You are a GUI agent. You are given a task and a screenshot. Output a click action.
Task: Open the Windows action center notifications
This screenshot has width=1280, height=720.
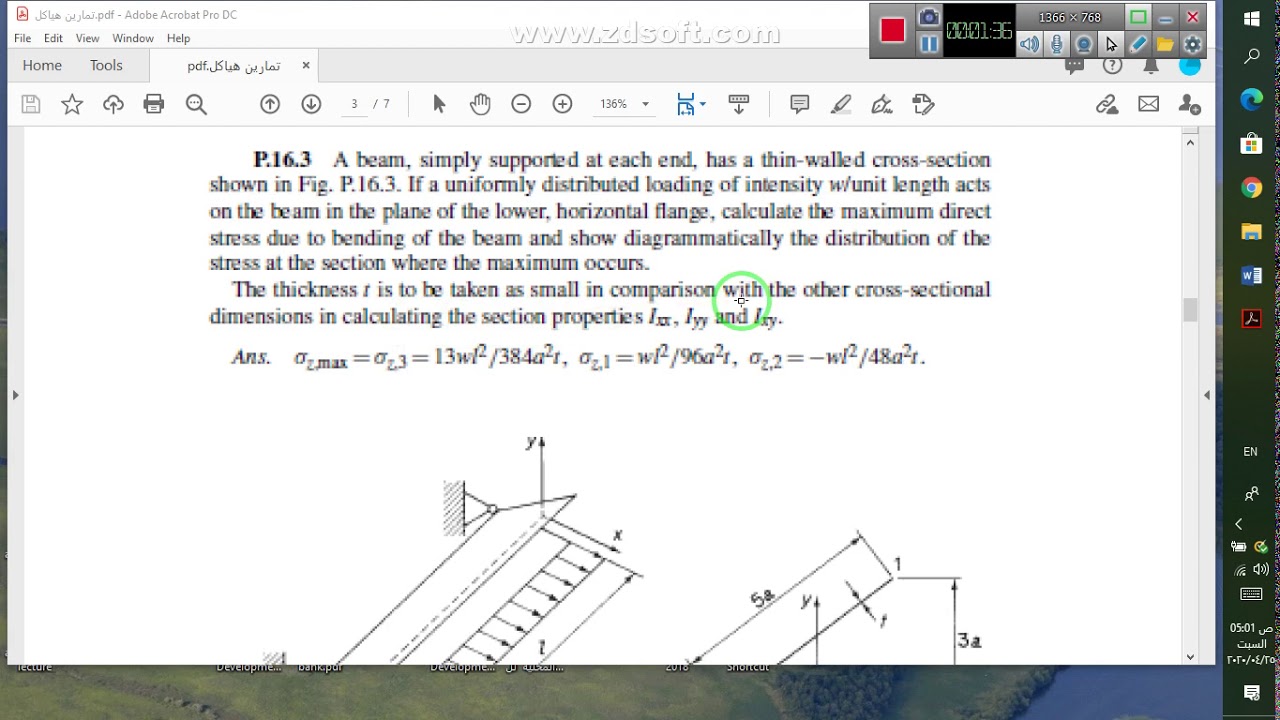coord(1251,692)
